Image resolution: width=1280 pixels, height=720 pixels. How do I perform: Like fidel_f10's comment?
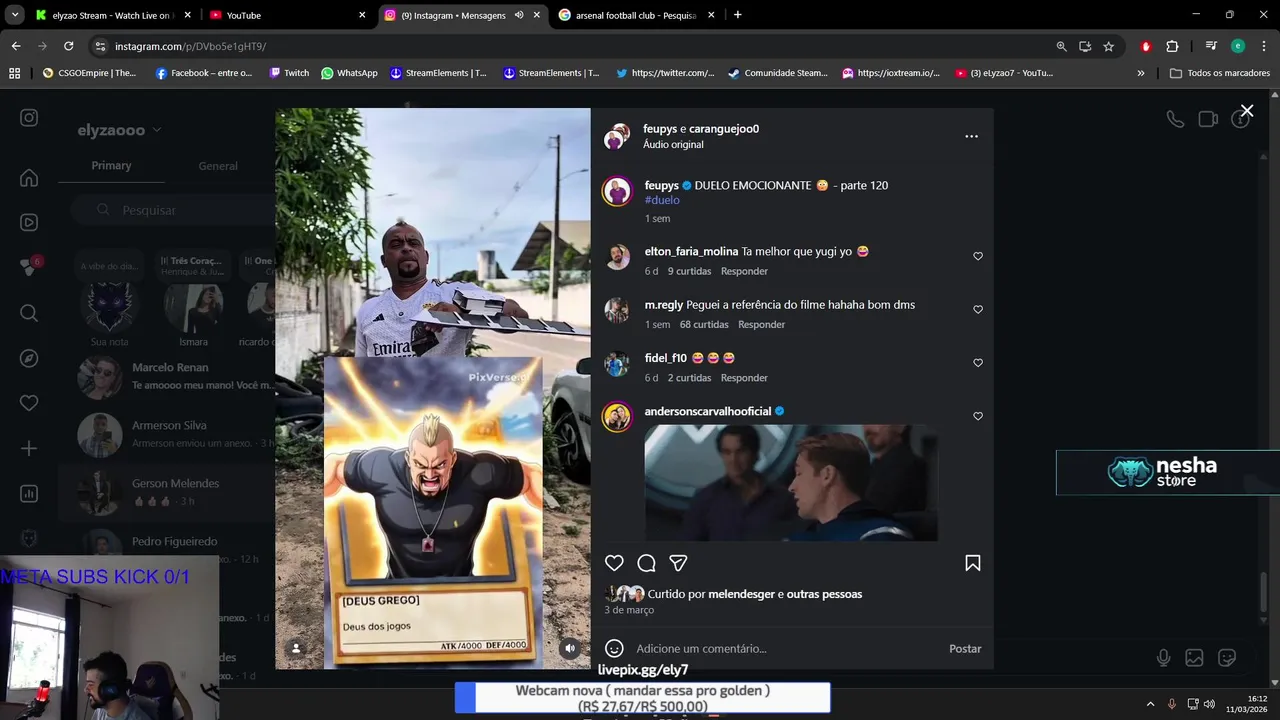[x=978, y=362]
